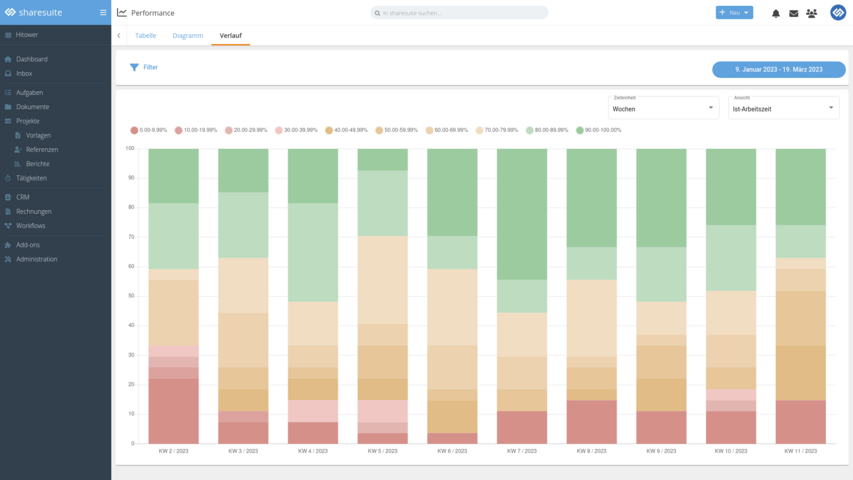Open the users group icon
This screenshot has height=480, width=853.
click(x=811, y=13)
